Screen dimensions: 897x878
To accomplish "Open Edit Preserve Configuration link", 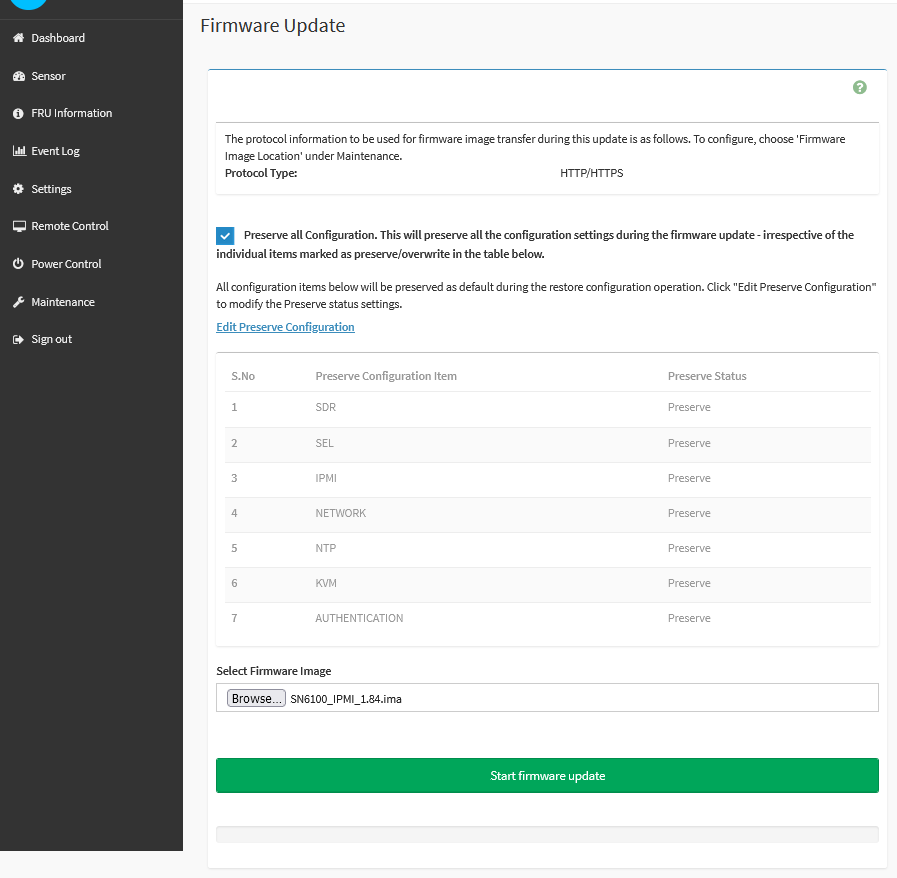I will [285, 327].
